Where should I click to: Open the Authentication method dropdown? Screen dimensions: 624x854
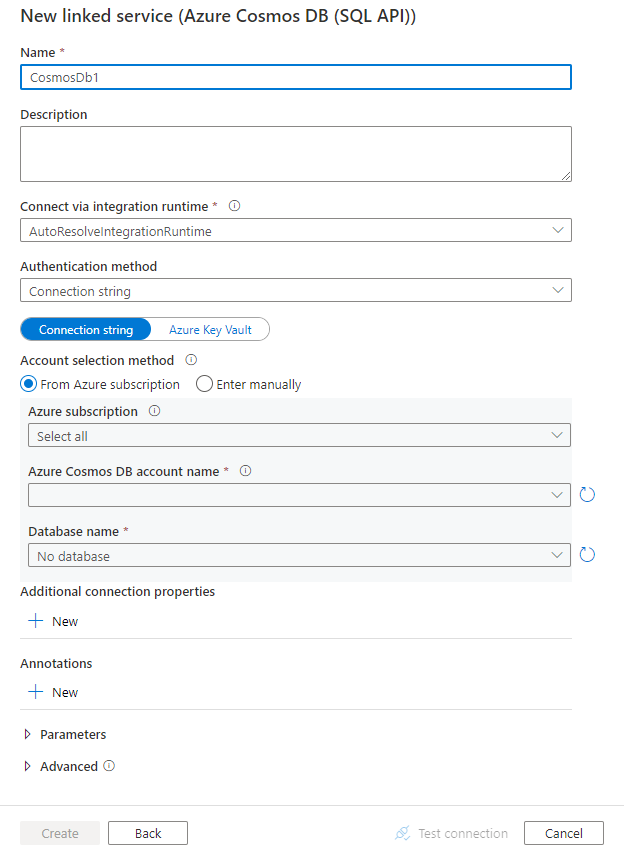(x=296, y=291)
